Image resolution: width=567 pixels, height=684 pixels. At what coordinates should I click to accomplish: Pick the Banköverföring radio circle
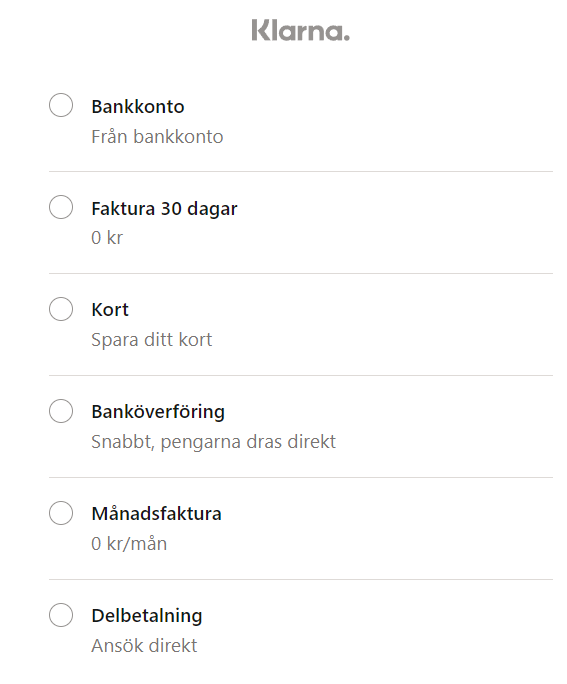click(61, 411)
